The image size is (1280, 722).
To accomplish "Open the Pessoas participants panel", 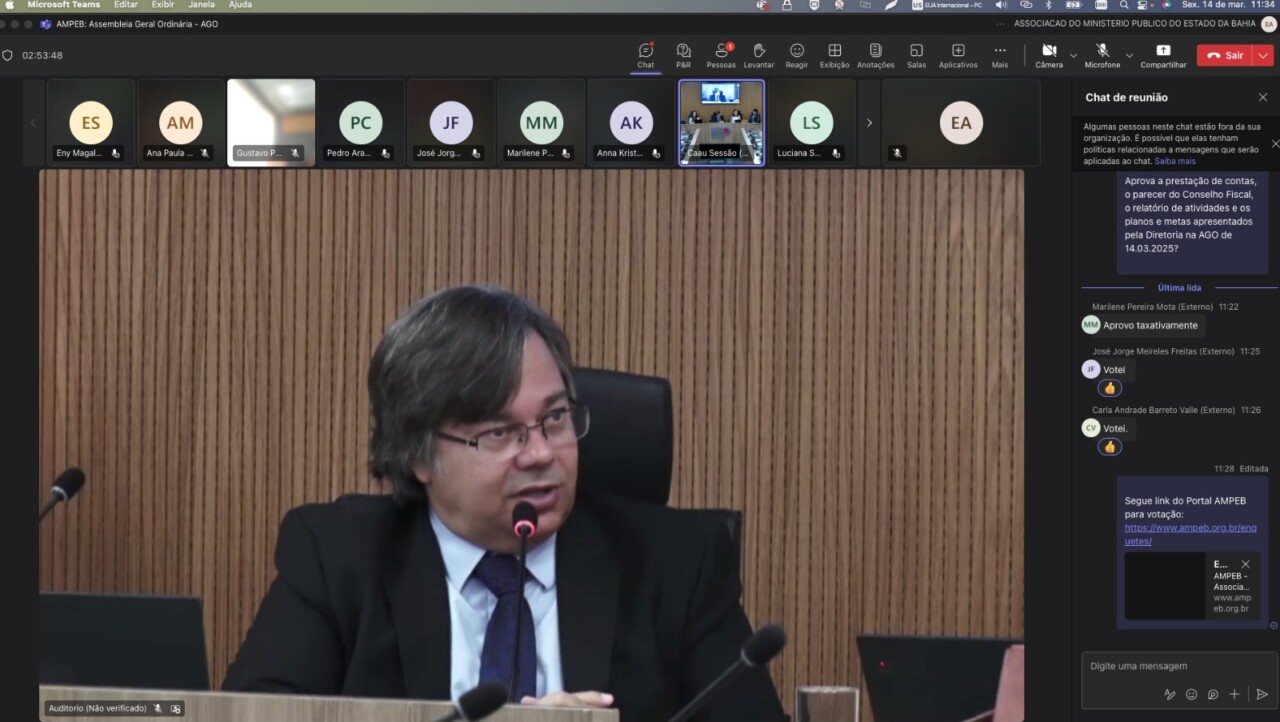I will click(x=720, y=55).
